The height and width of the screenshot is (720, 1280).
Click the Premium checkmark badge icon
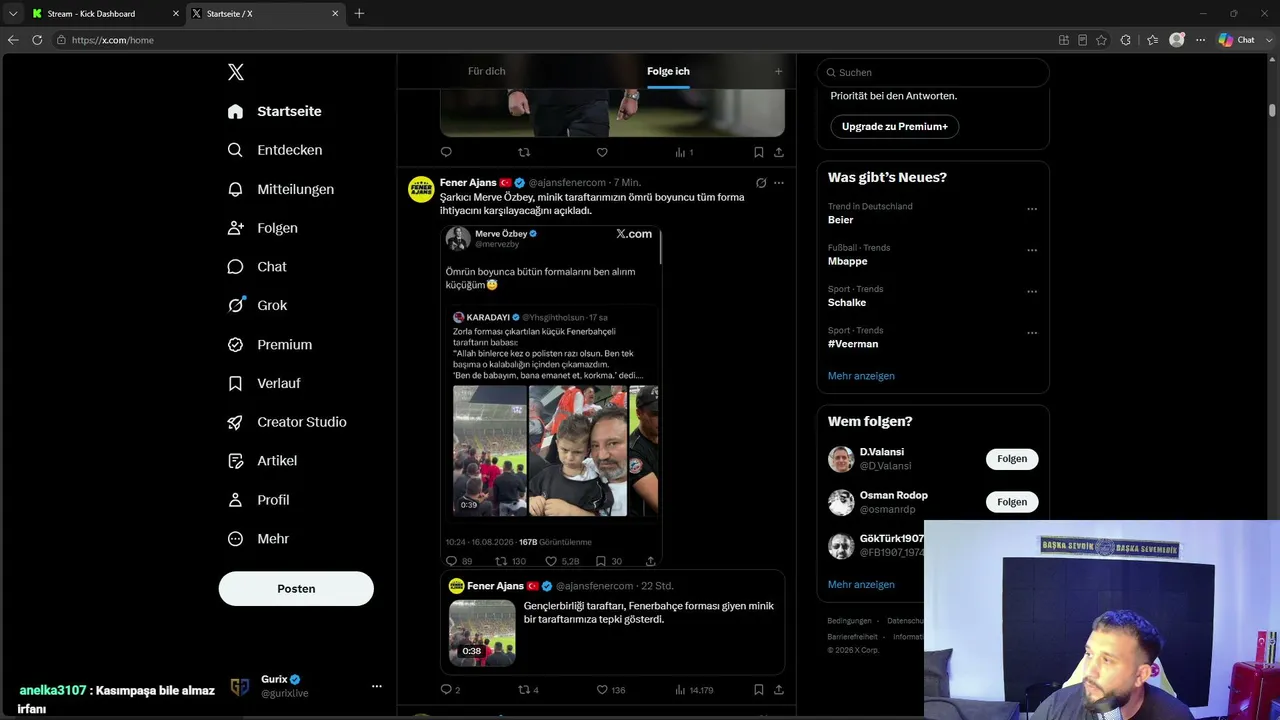[236, 344]
